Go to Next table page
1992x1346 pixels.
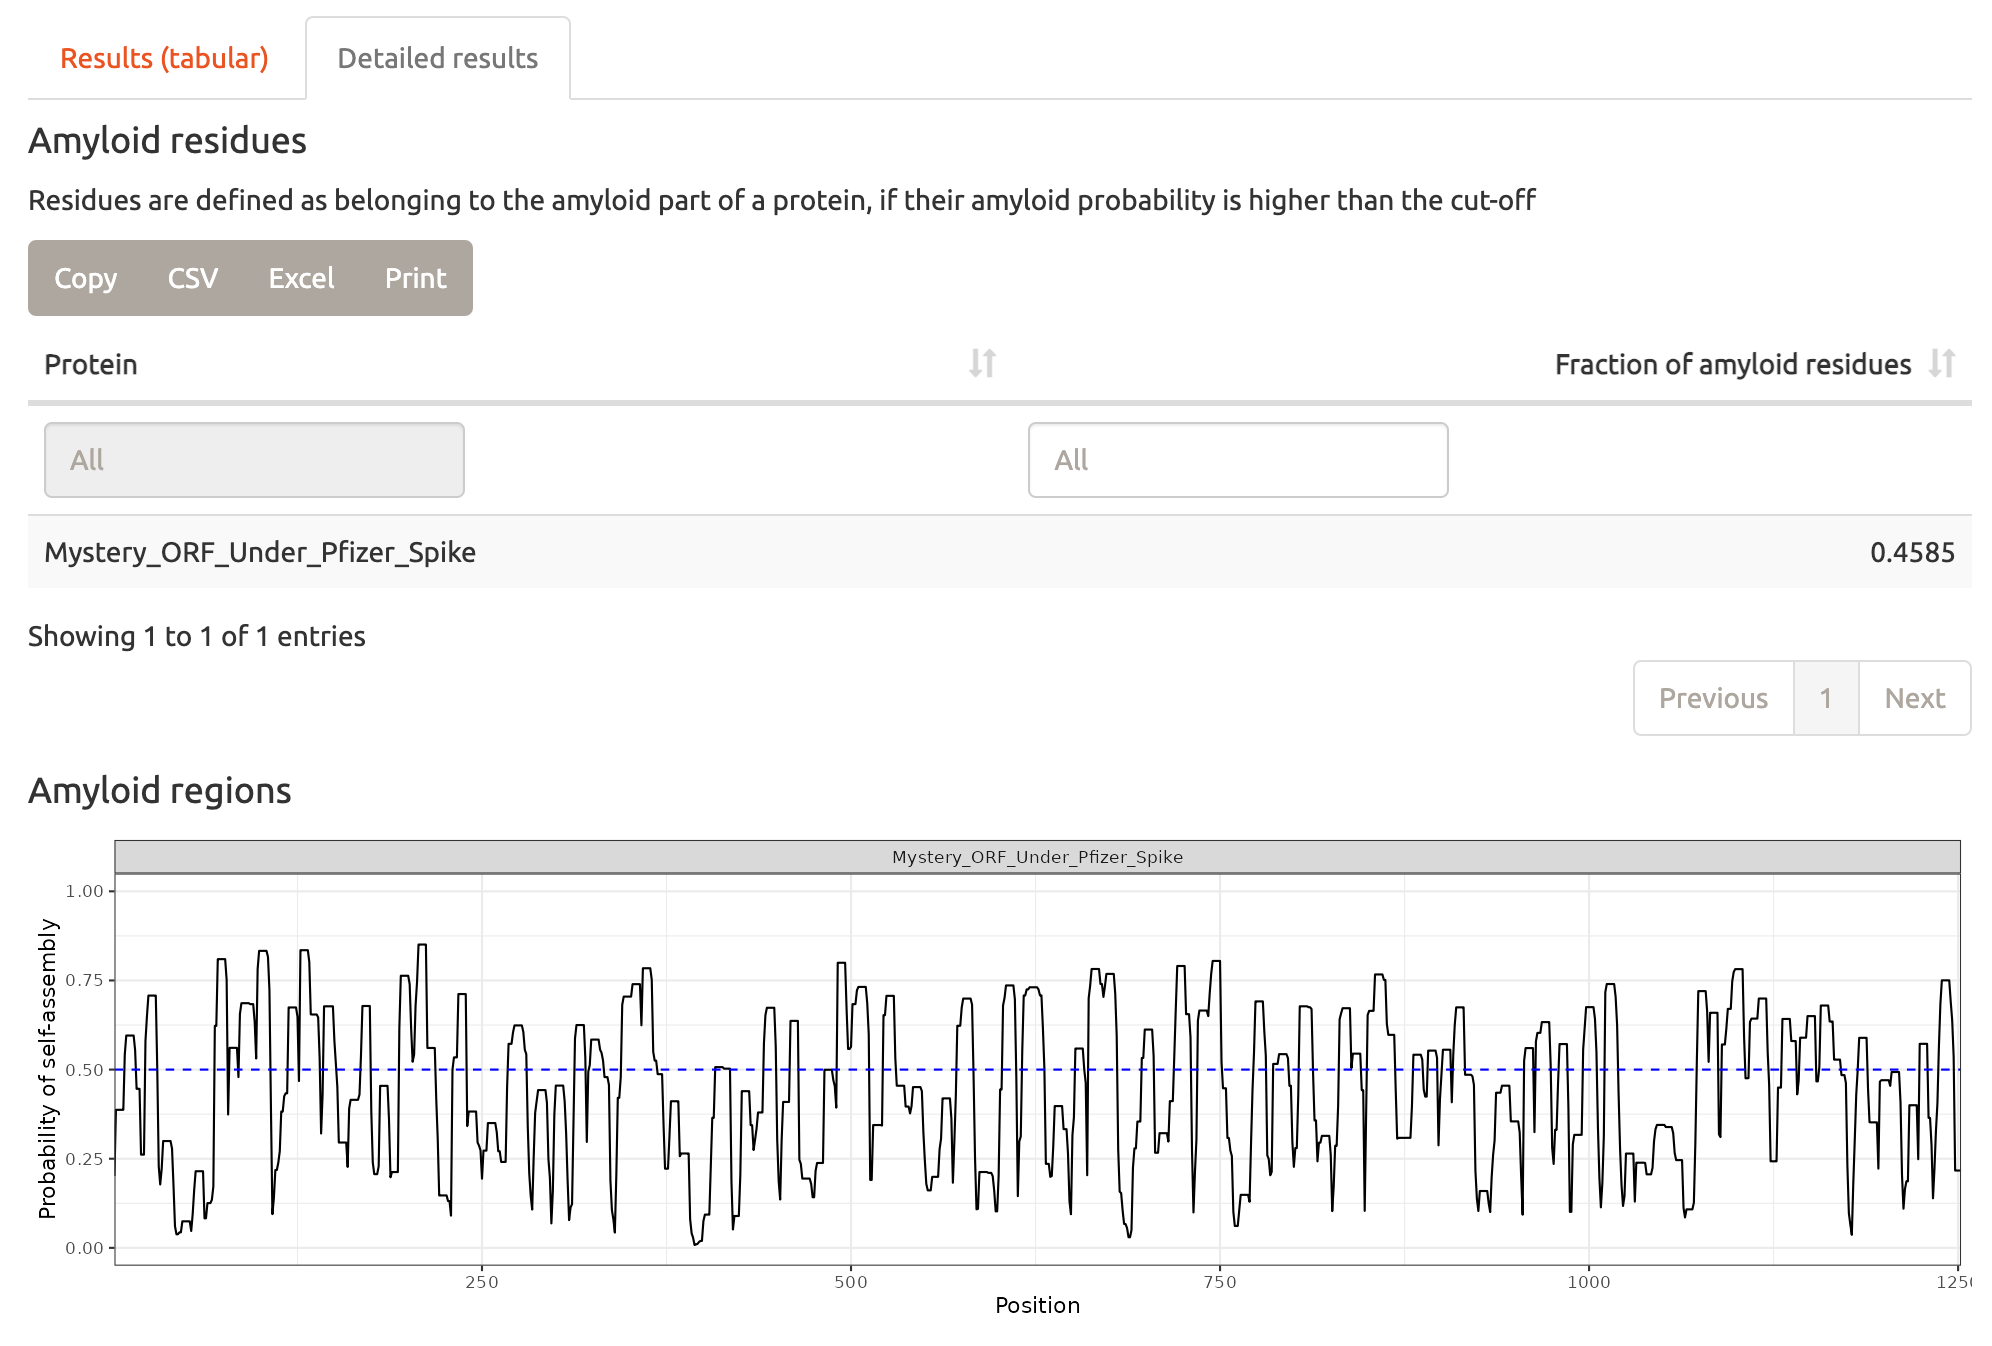(1914, 698)
